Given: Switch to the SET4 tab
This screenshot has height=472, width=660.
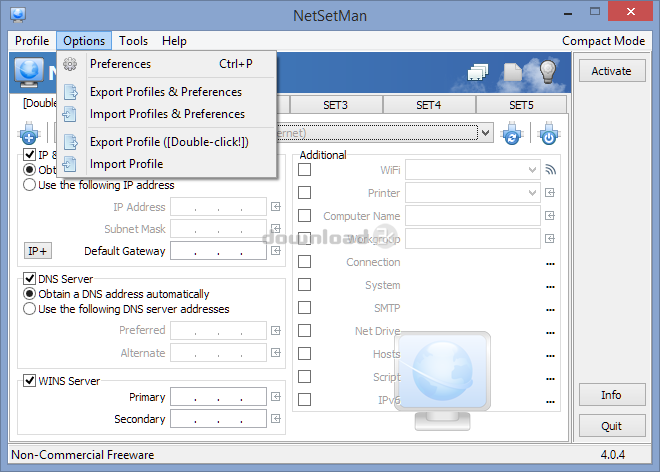Looking at the screenshot, I should click(x=428, y=105).
